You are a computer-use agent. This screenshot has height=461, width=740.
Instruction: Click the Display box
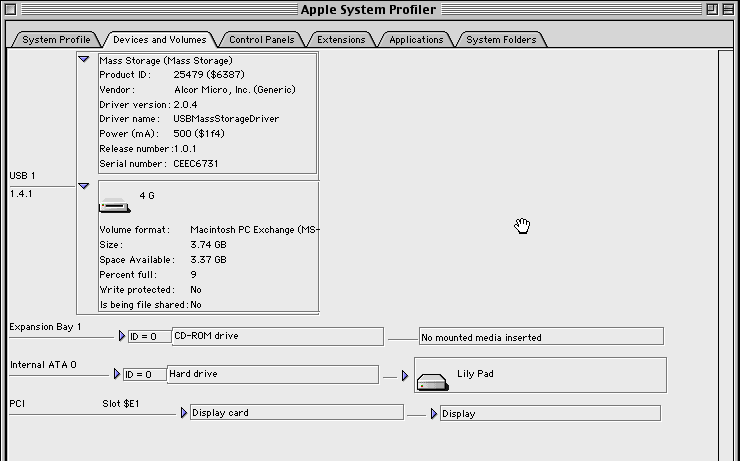pos(550,413)
